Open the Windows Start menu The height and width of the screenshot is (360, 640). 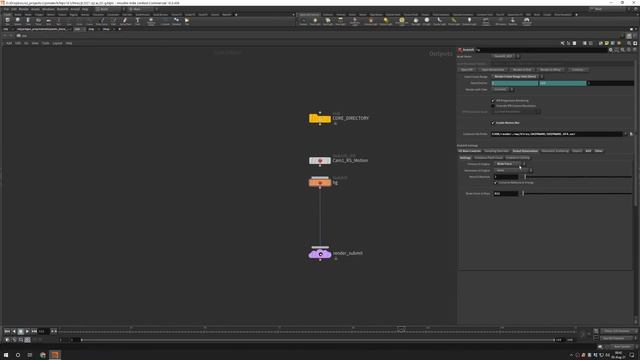(6, 355)
